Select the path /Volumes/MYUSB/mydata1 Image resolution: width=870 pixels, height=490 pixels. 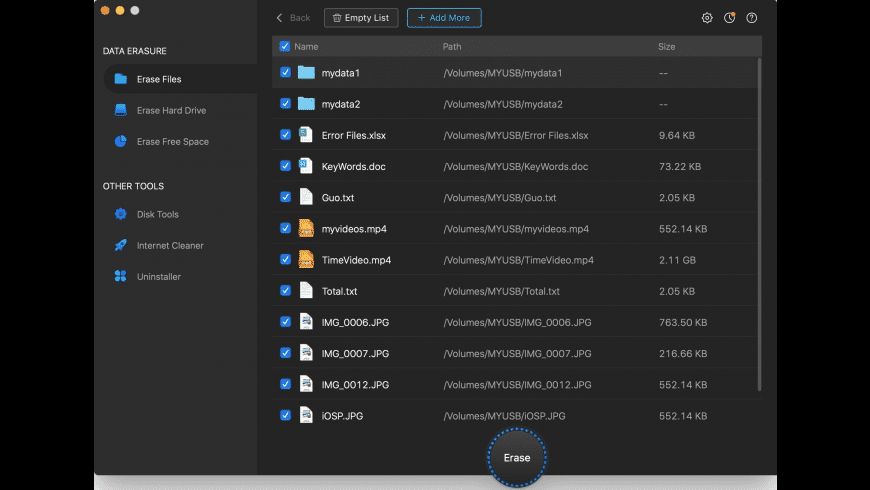(503, 73)
